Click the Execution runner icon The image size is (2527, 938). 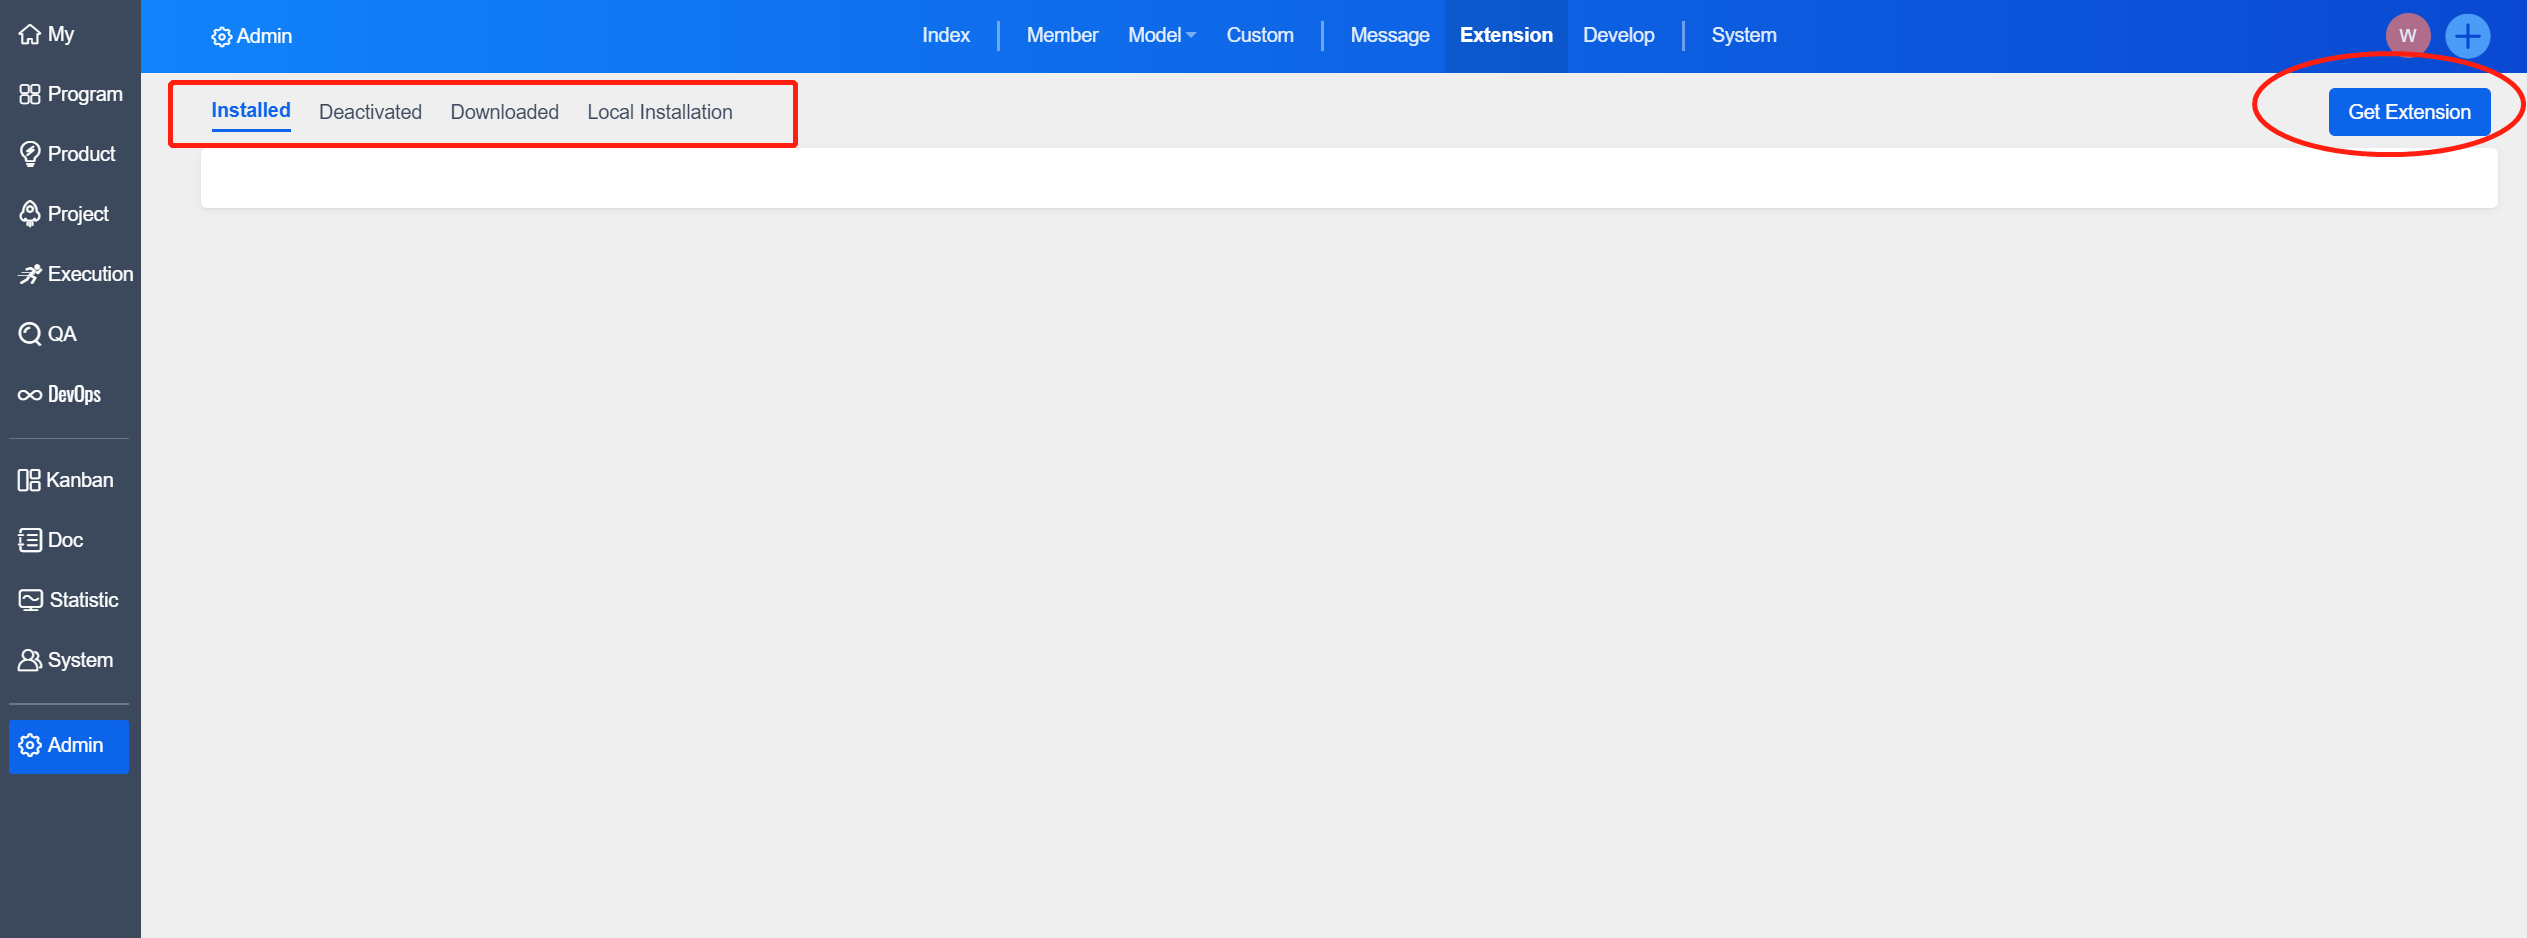click(30, 274)
